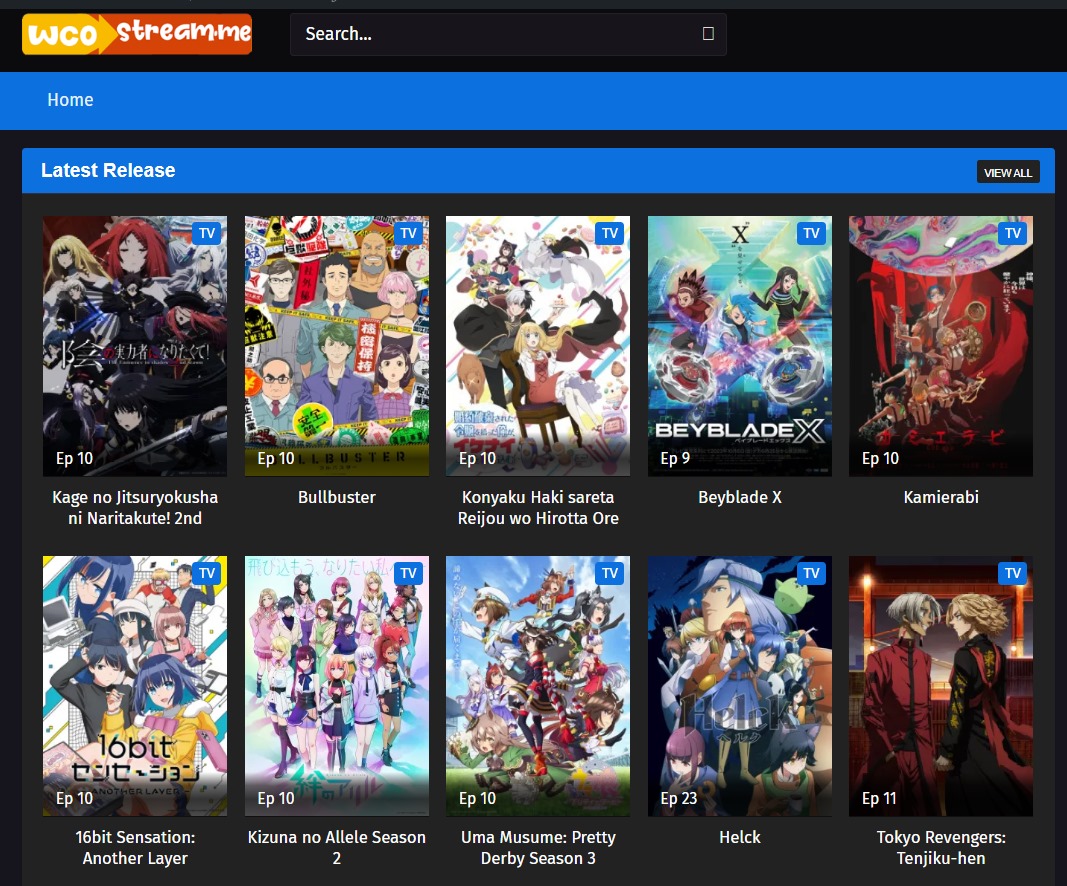
Task: Click Kizuna no Allele Season 2 title
Action: [x=337, y=848]
